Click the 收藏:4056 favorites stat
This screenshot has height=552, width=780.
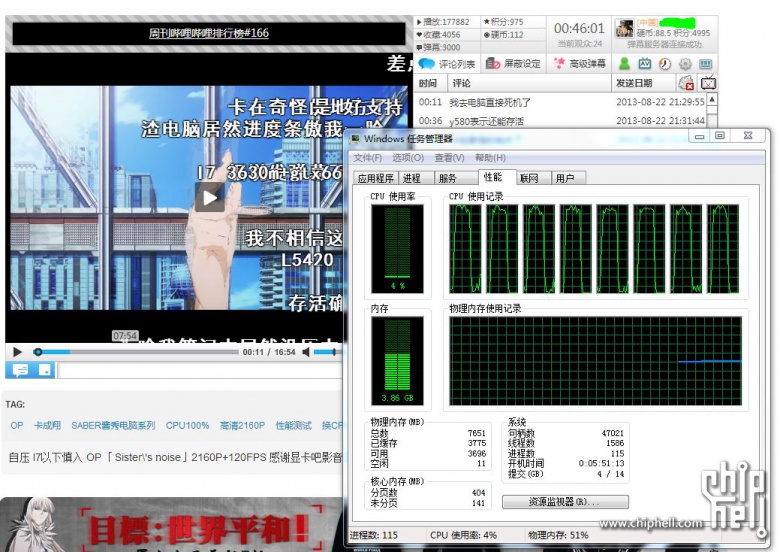(x=439, y=35)
